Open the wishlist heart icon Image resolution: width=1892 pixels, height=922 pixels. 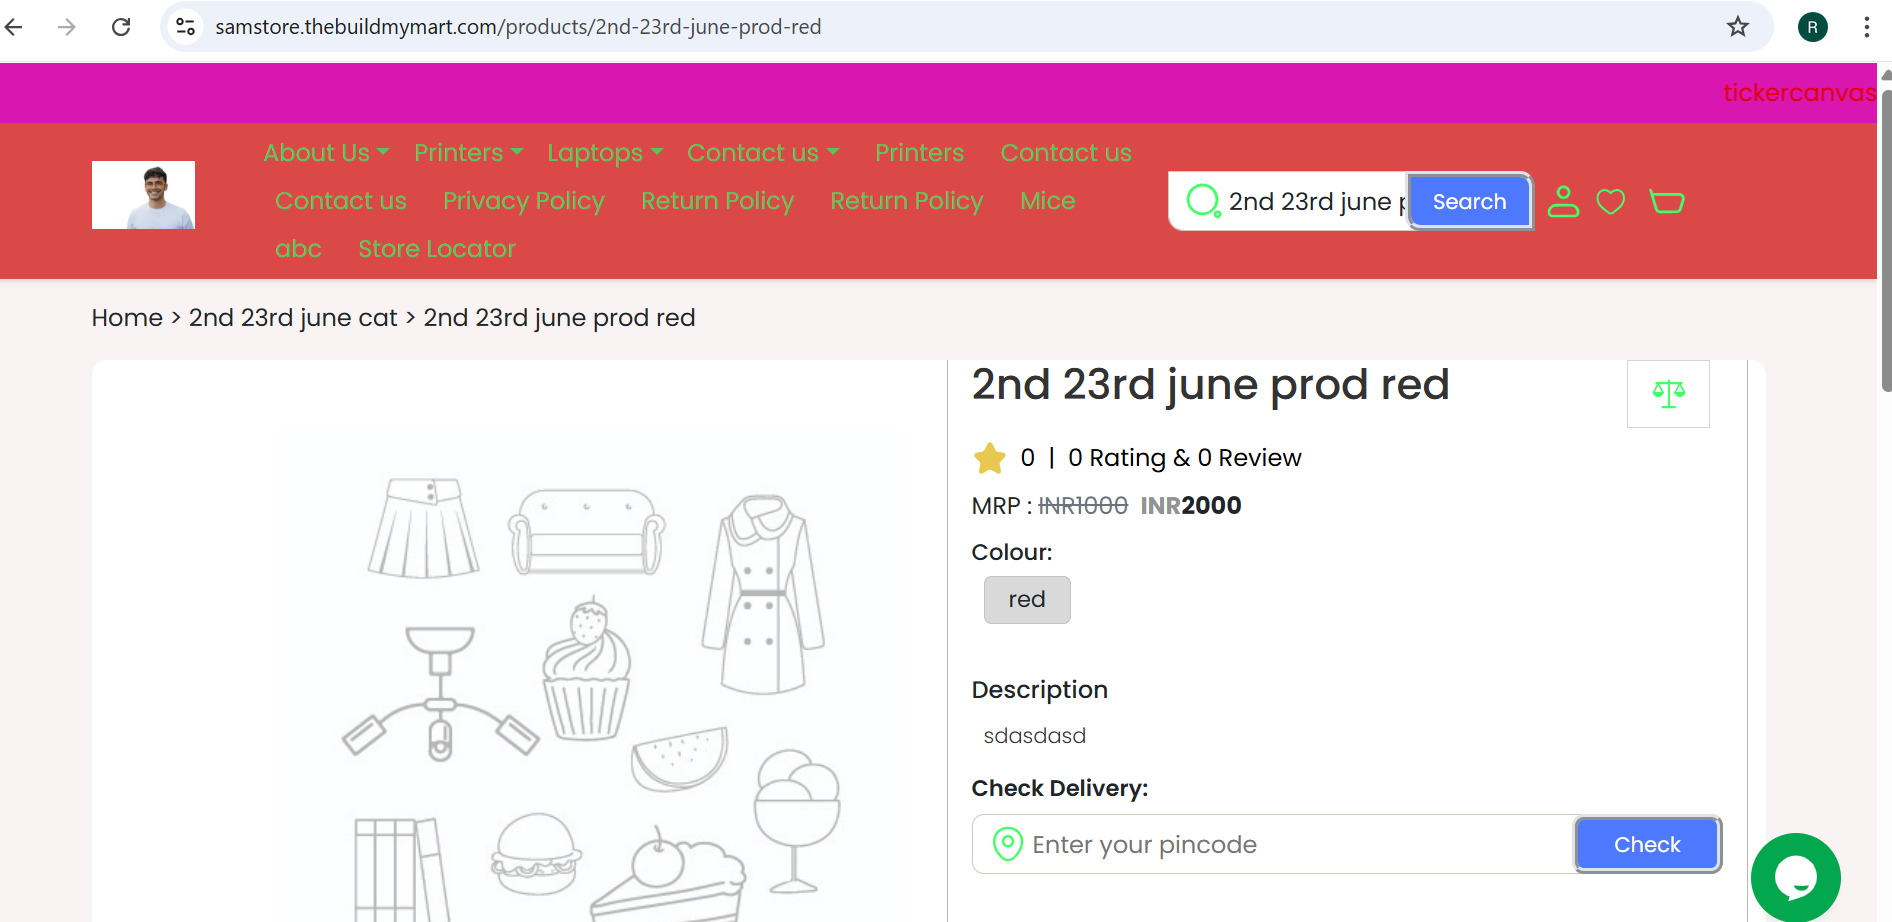click(1610, 202)
